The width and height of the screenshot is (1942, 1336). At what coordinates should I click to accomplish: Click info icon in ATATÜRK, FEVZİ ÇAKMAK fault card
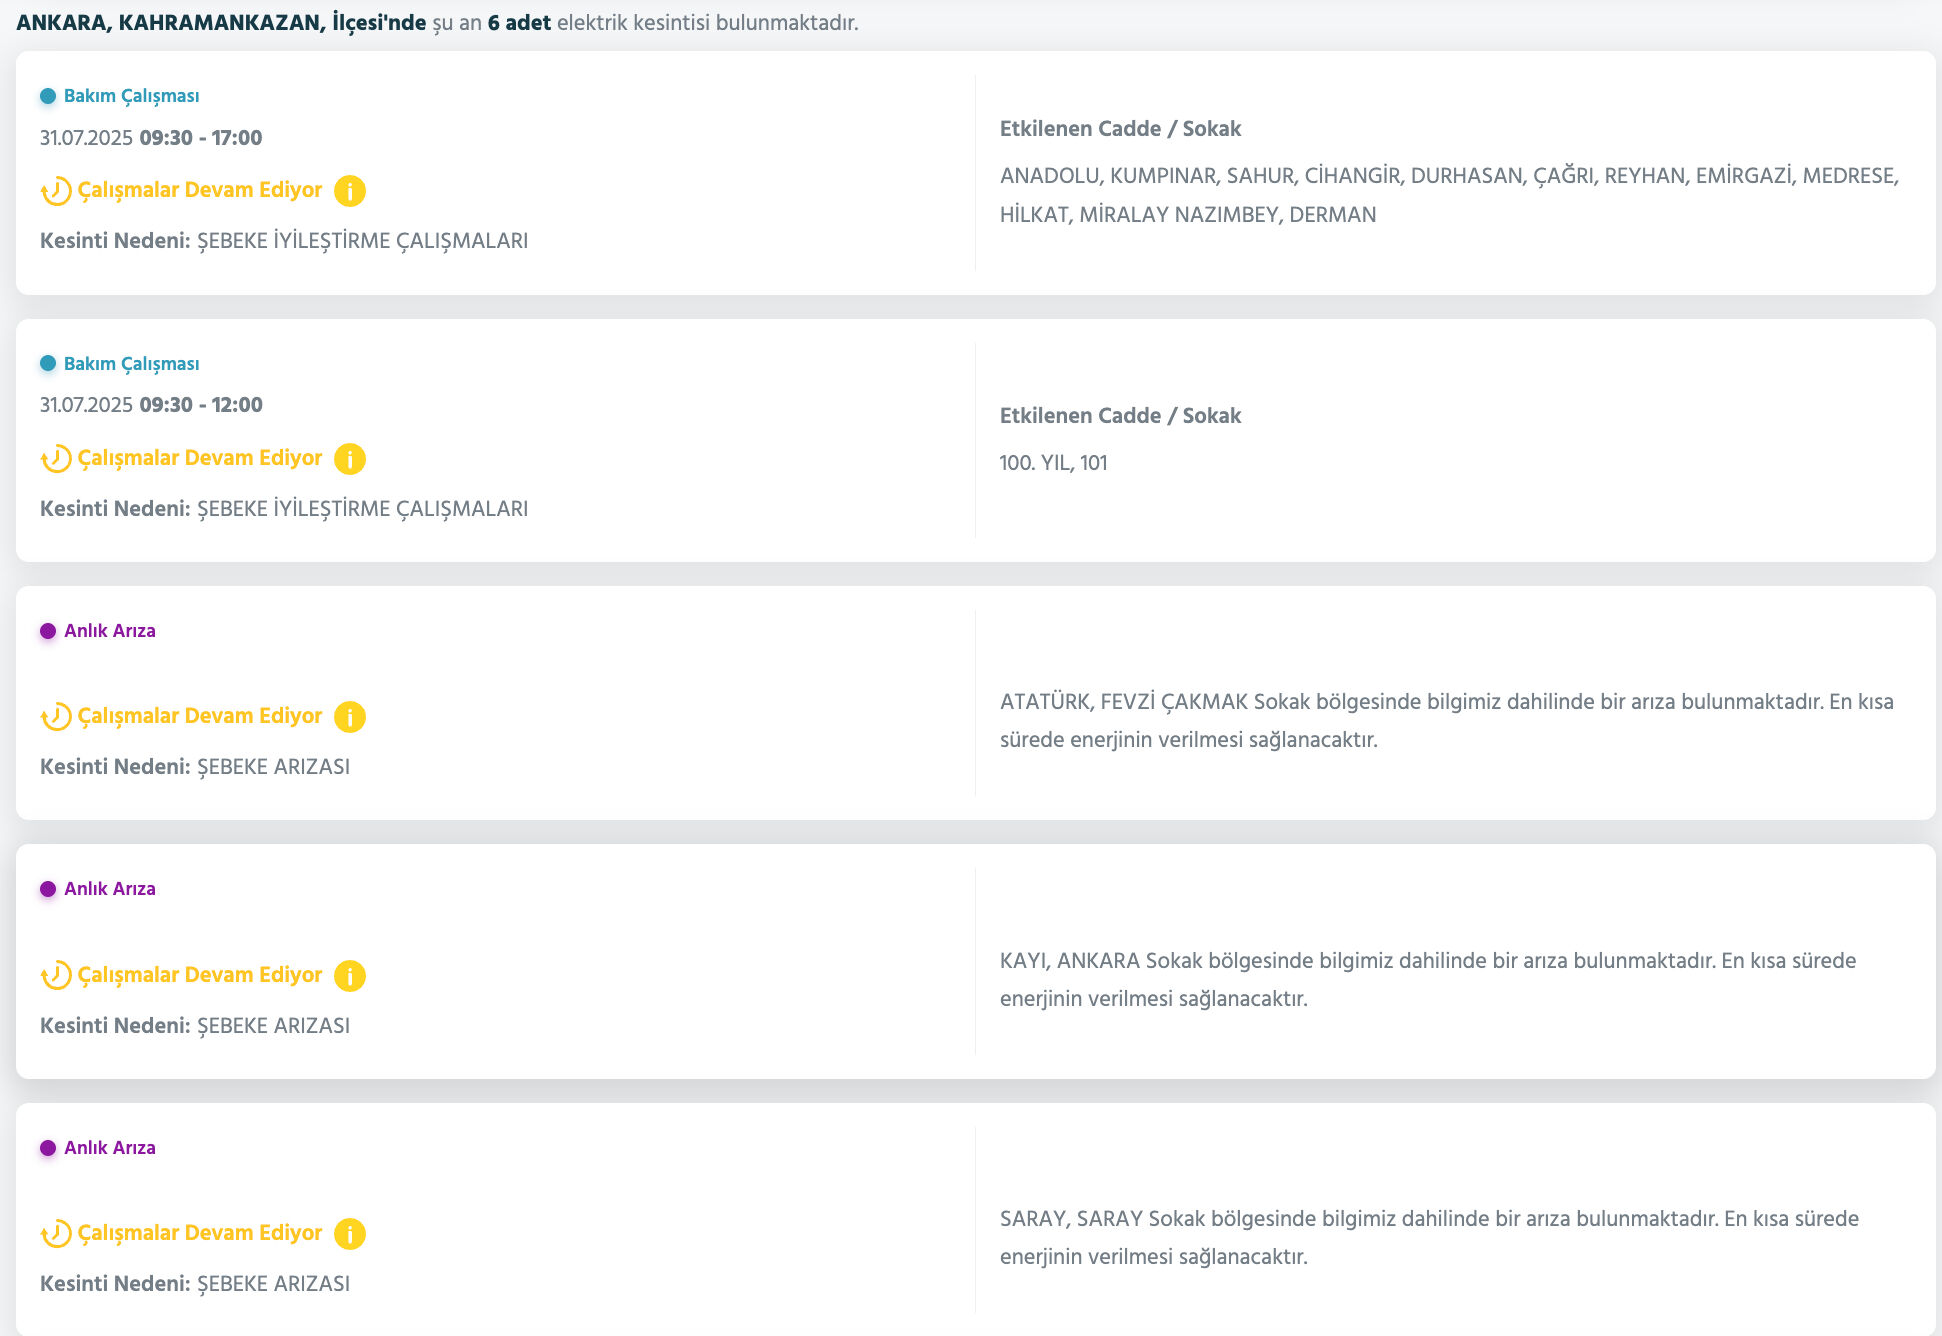[349, 717]
